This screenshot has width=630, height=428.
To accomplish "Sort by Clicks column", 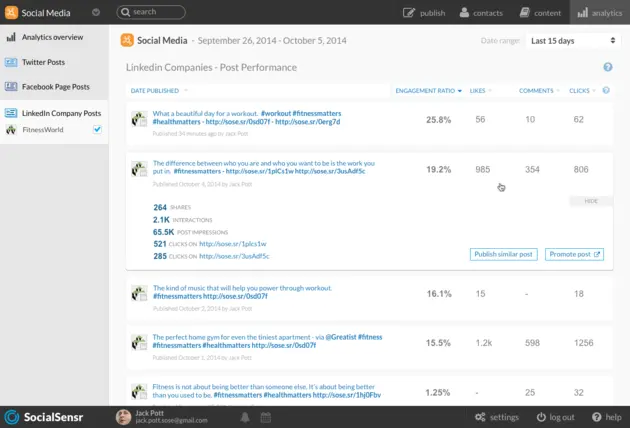I will [582, 91].
